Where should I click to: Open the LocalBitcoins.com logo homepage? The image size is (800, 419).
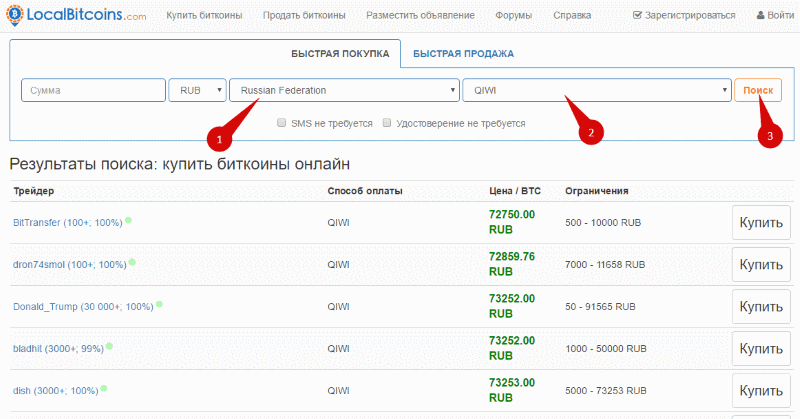click(x=76, y=15)
